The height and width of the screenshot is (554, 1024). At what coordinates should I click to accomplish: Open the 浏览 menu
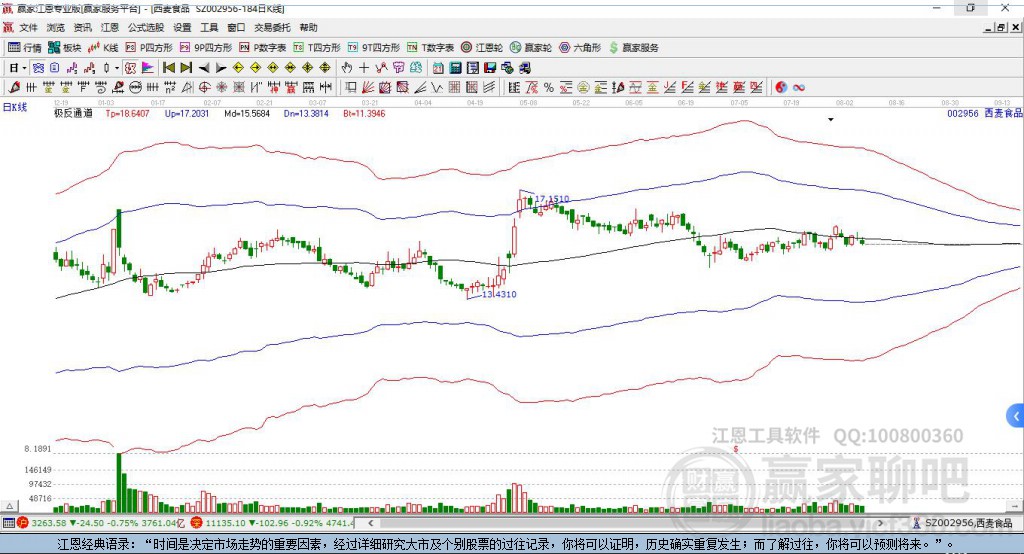56,27
